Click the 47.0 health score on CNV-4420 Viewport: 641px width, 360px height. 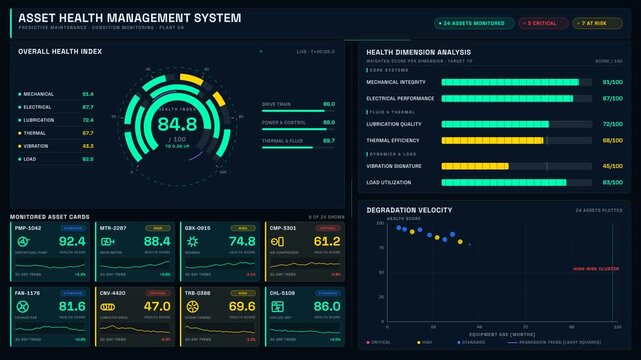(157, 306)
